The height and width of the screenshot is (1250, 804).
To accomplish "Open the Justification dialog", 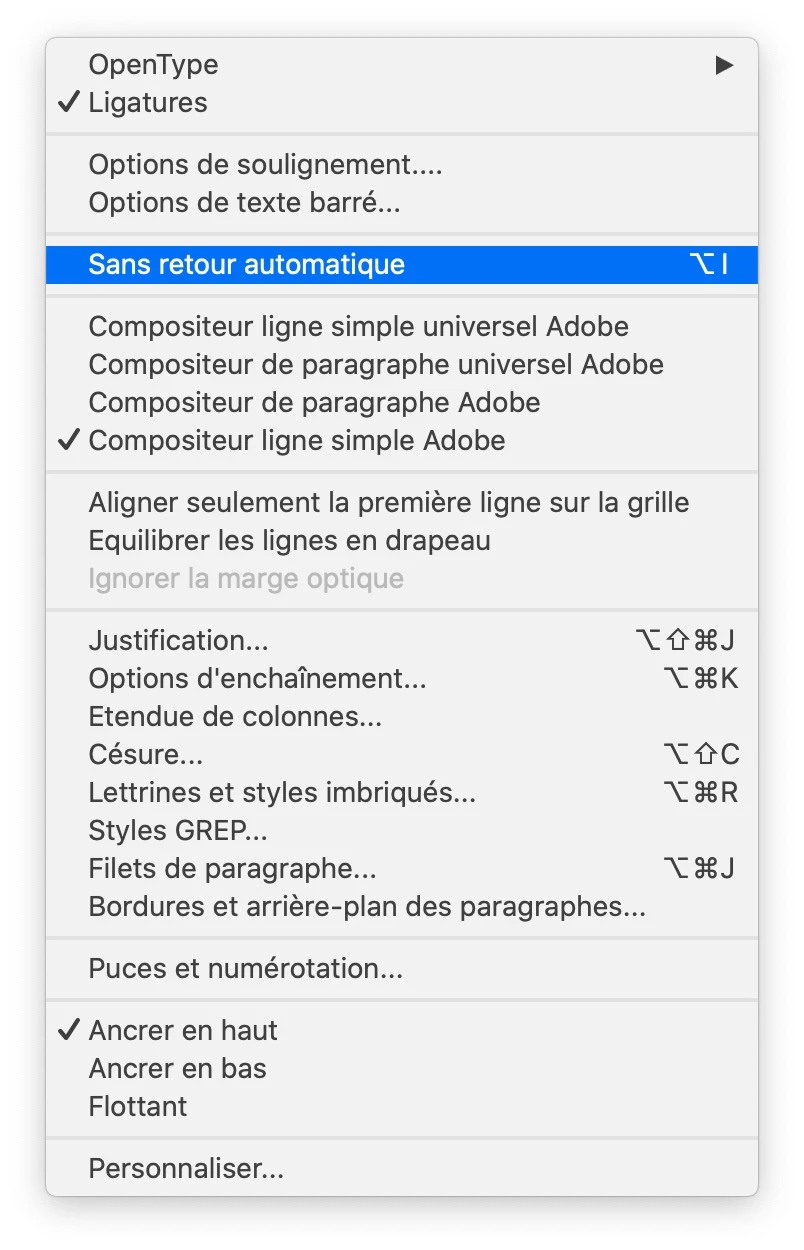I will point(178,641).
